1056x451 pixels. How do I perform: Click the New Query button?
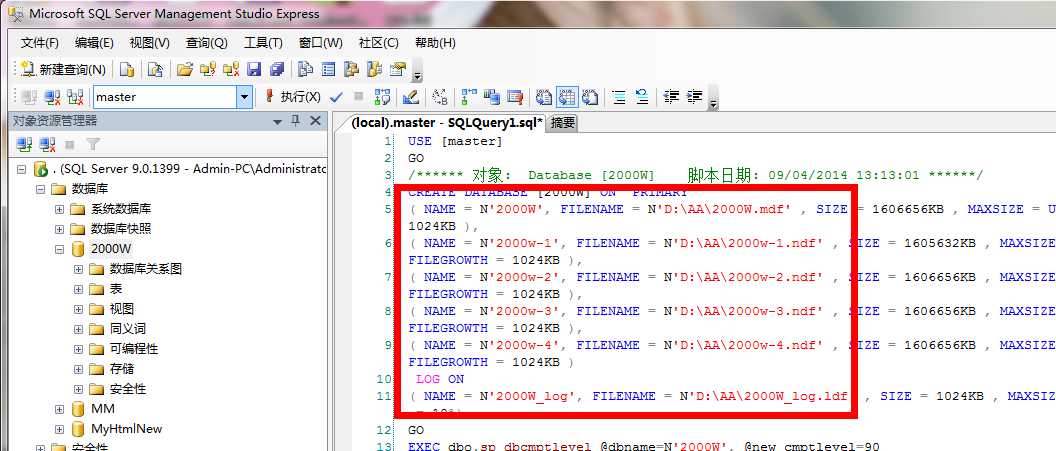click(62, 69)
